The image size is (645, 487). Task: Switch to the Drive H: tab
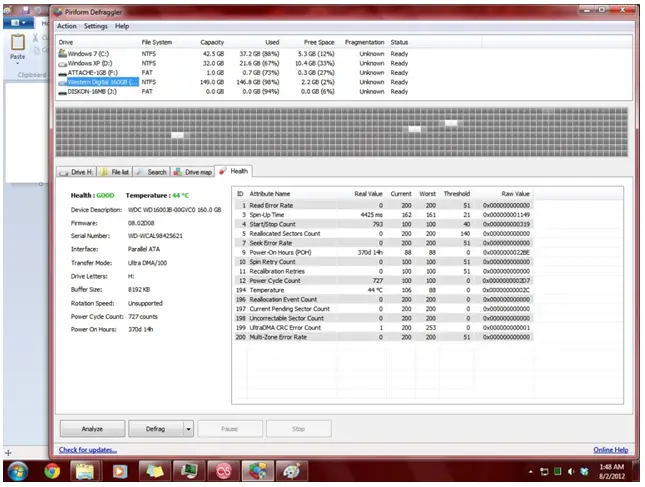77,172
